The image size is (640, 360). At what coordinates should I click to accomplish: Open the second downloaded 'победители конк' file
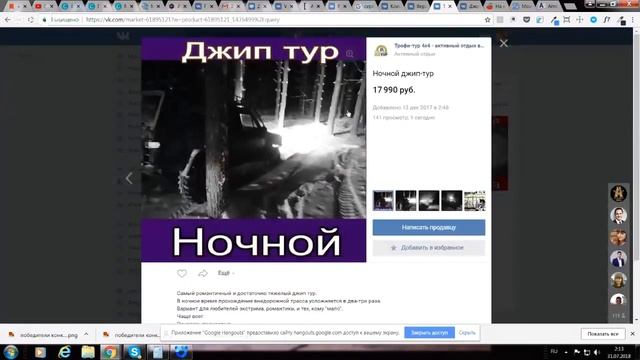click(x=131, y=335)
